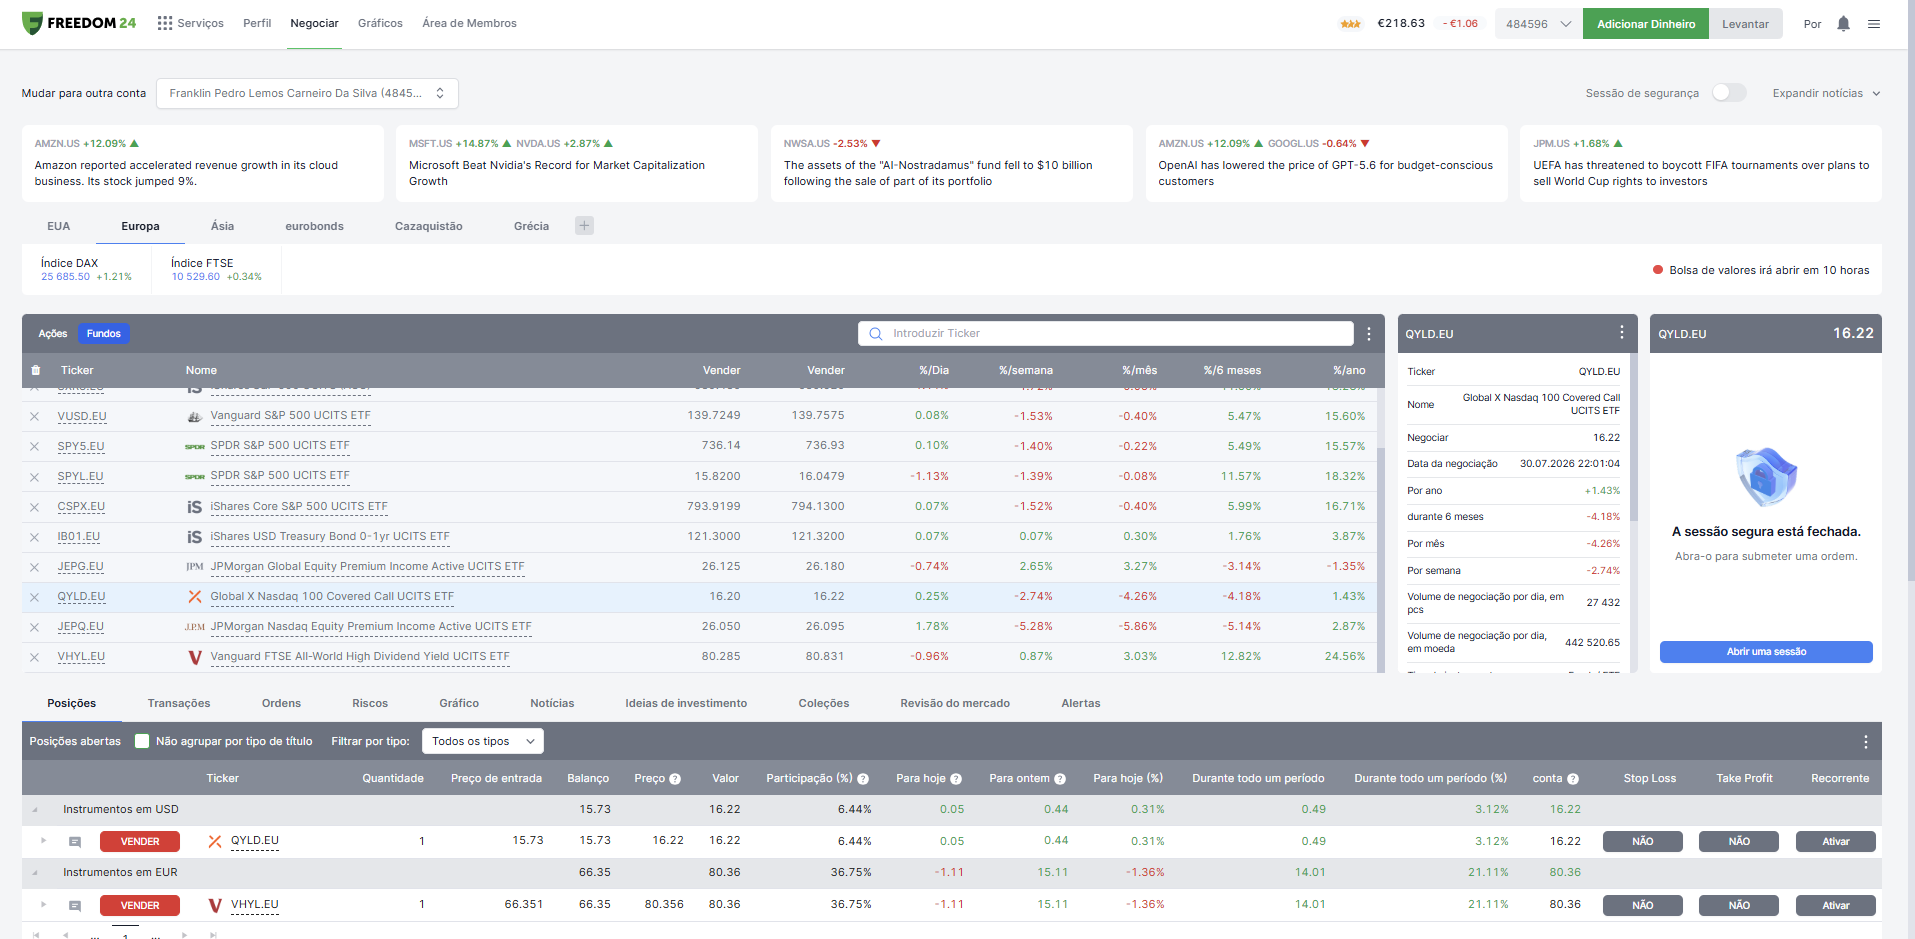This screenshot has height=939, width=1915.
Task: Open comment icon for VHYL.EU position
Action: click(75, 906)
